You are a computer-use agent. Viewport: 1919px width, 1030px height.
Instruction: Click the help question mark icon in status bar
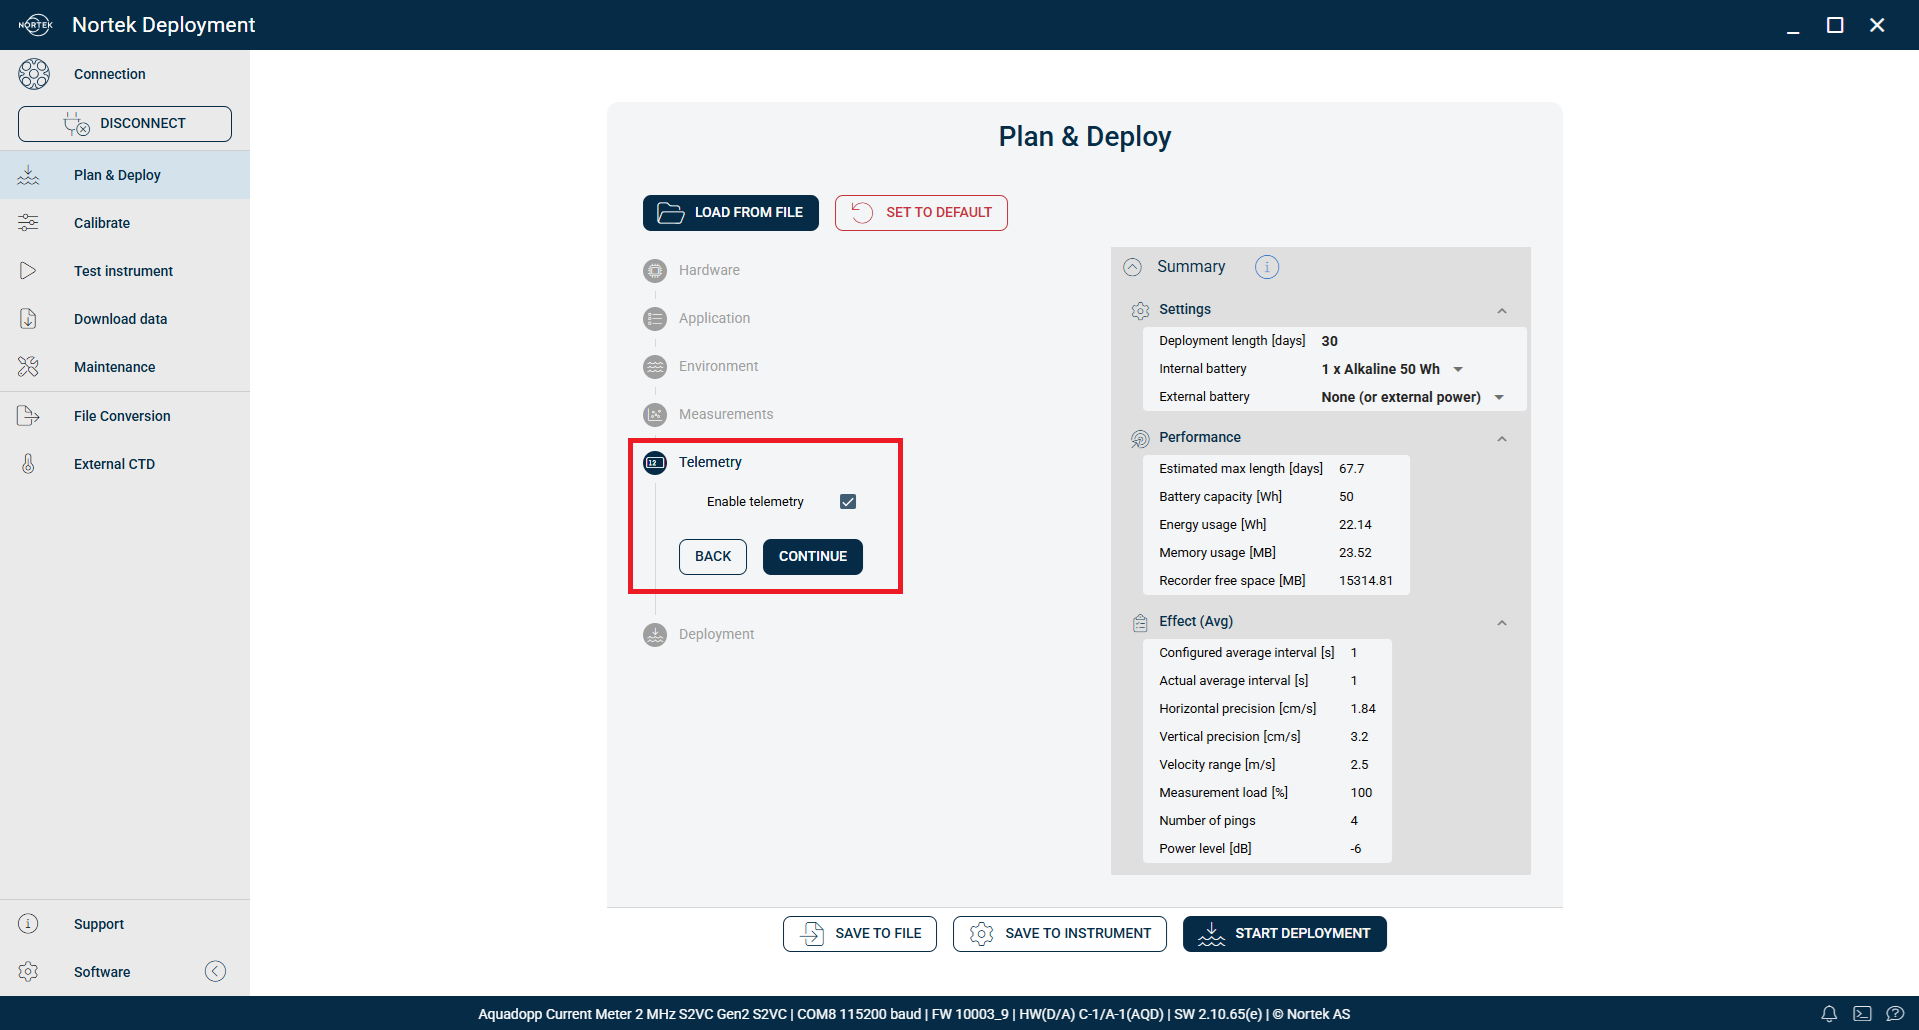[x=1895, y=1014]
